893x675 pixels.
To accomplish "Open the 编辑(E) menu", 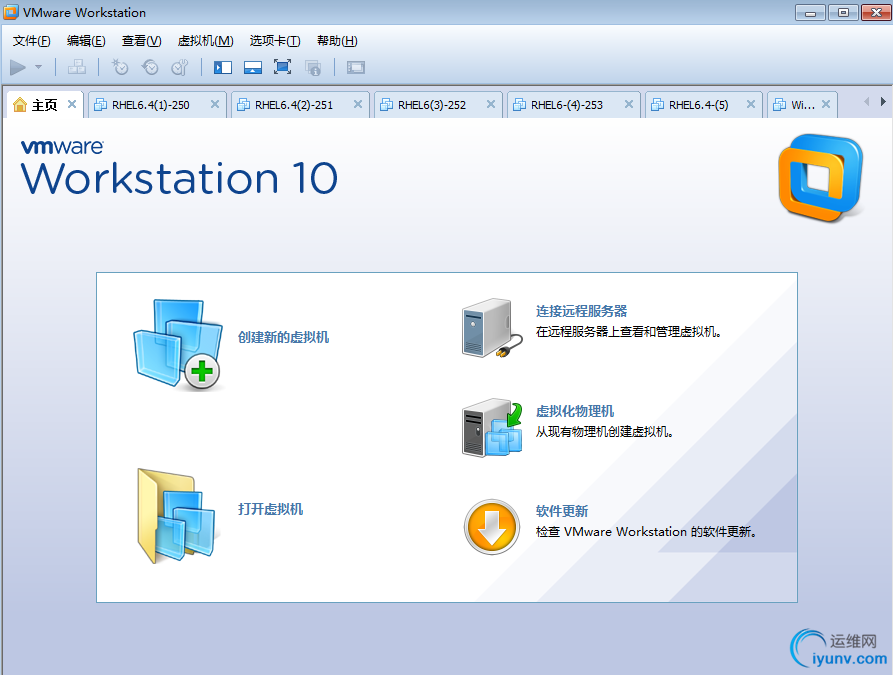I will [86, 41].
